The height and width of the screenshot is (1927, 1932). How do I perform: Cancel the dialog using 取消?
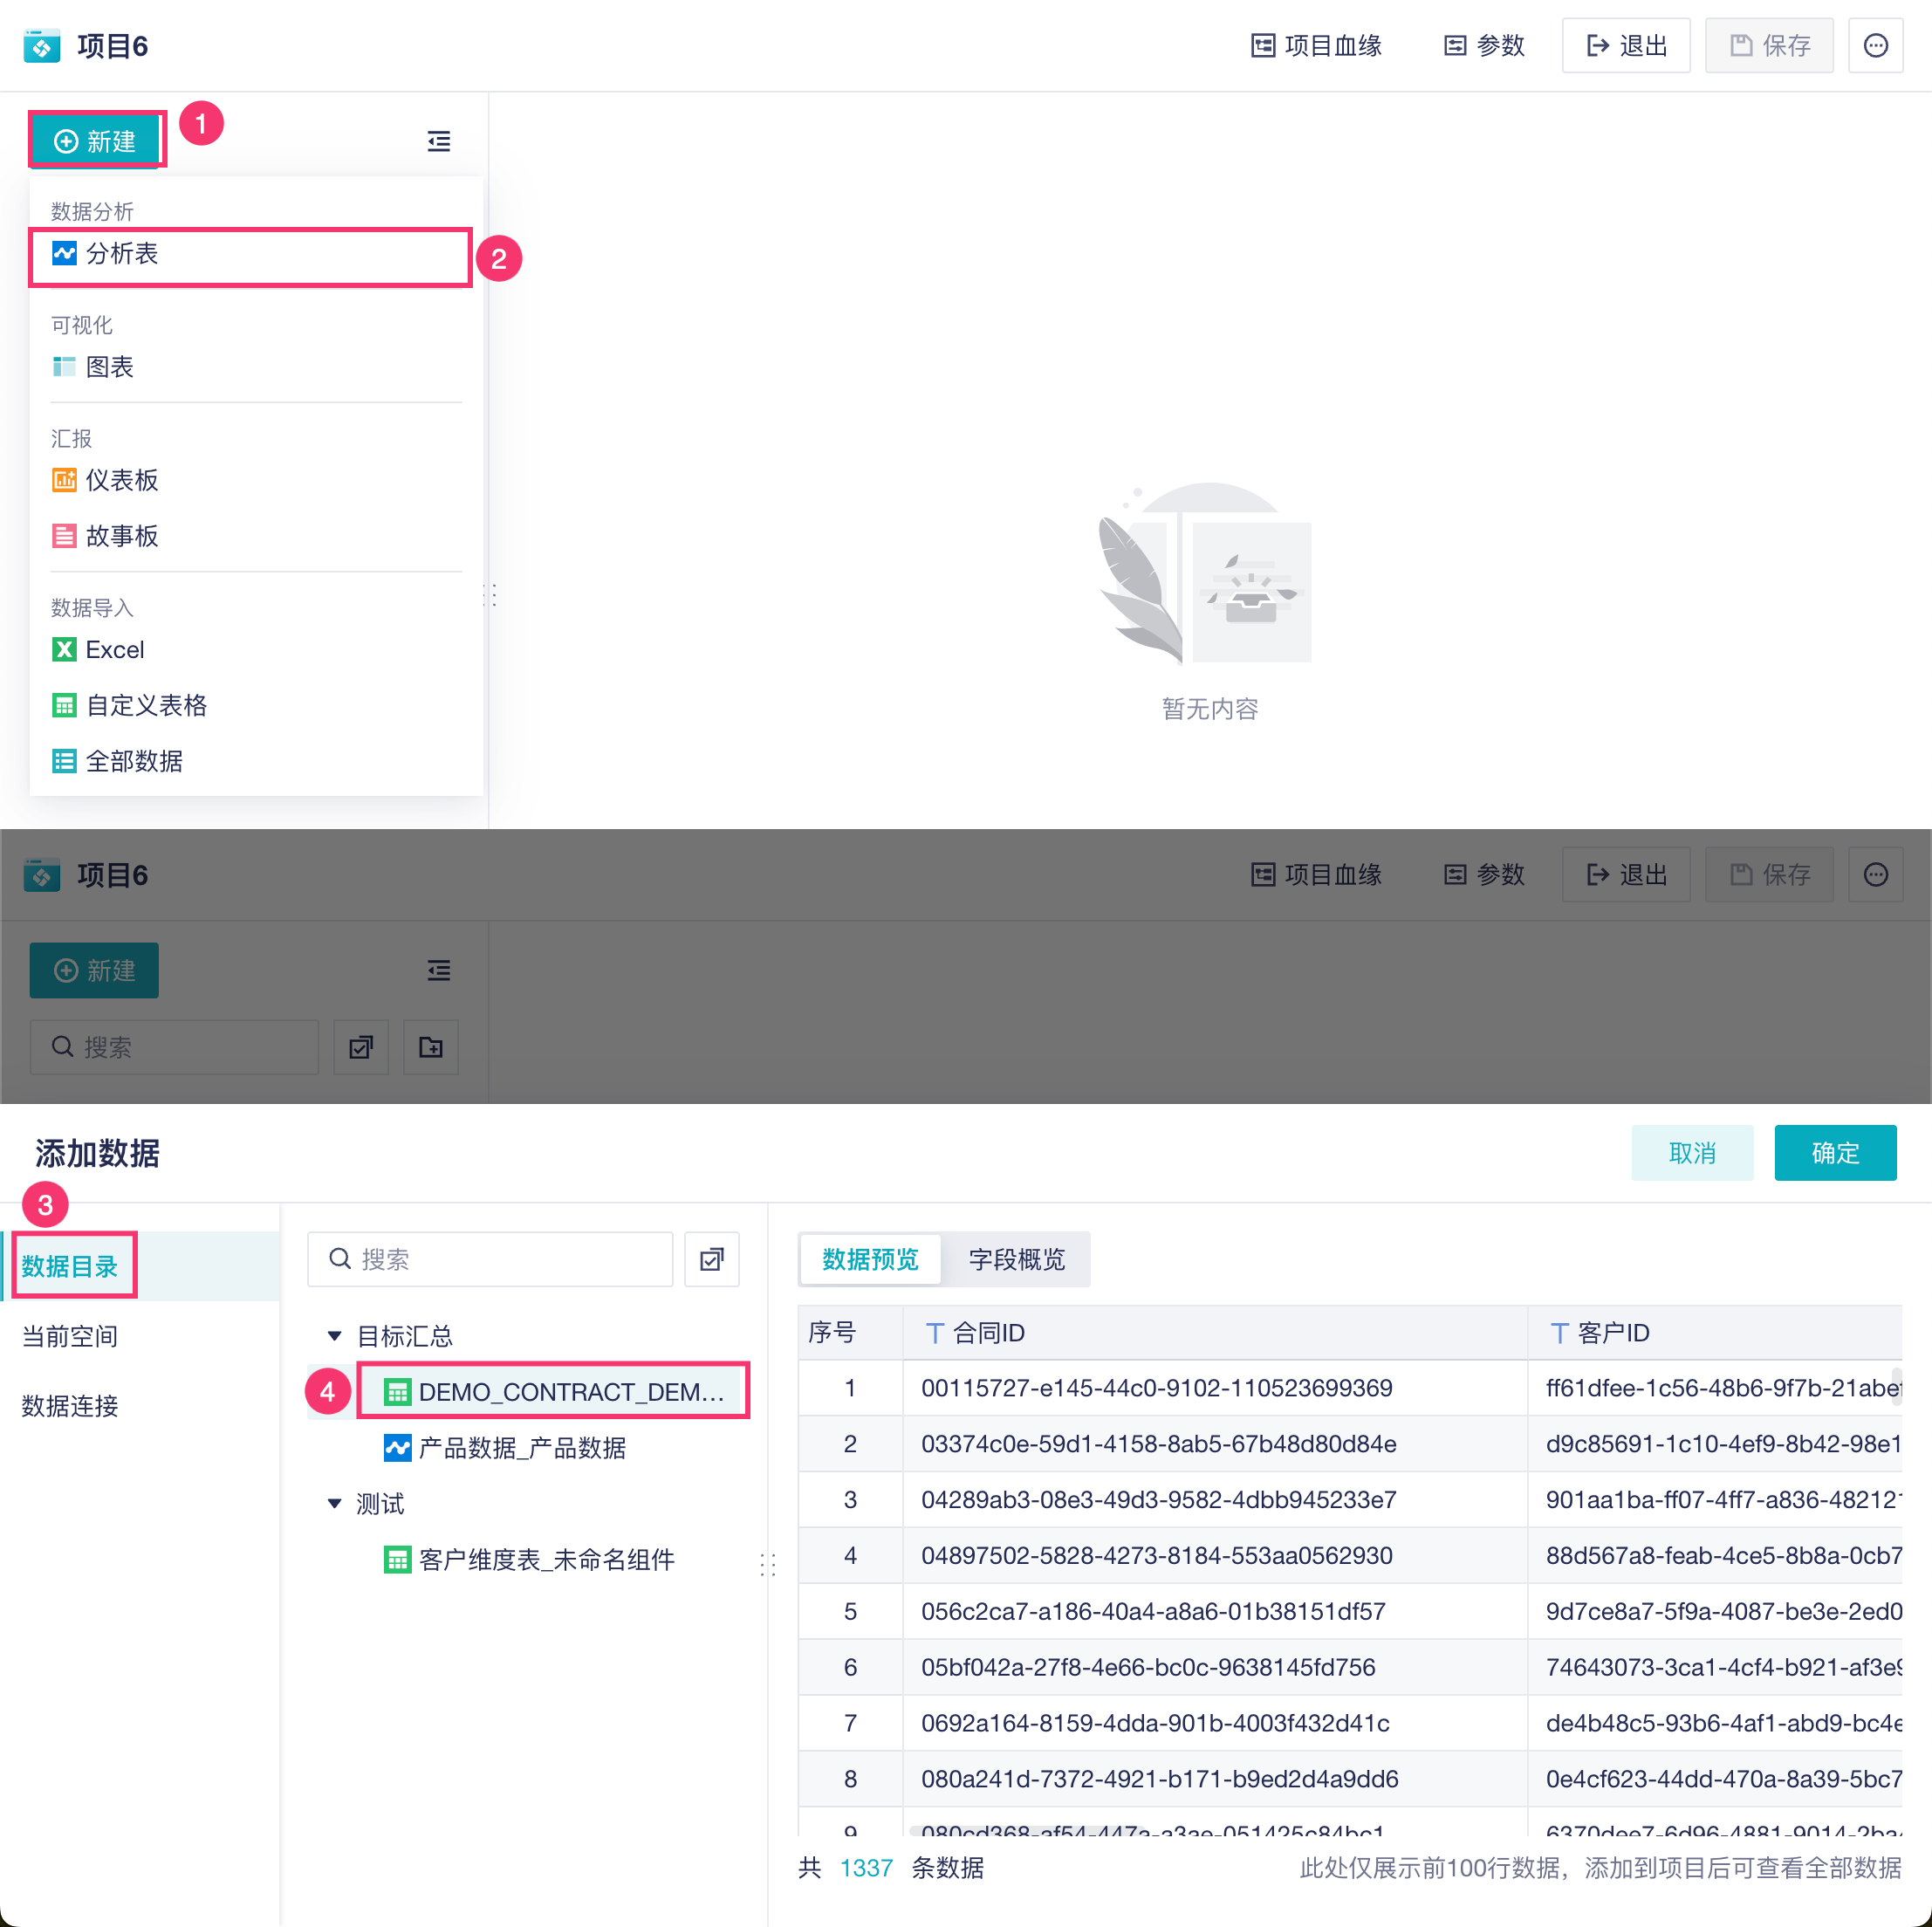click(1691, 1153)
